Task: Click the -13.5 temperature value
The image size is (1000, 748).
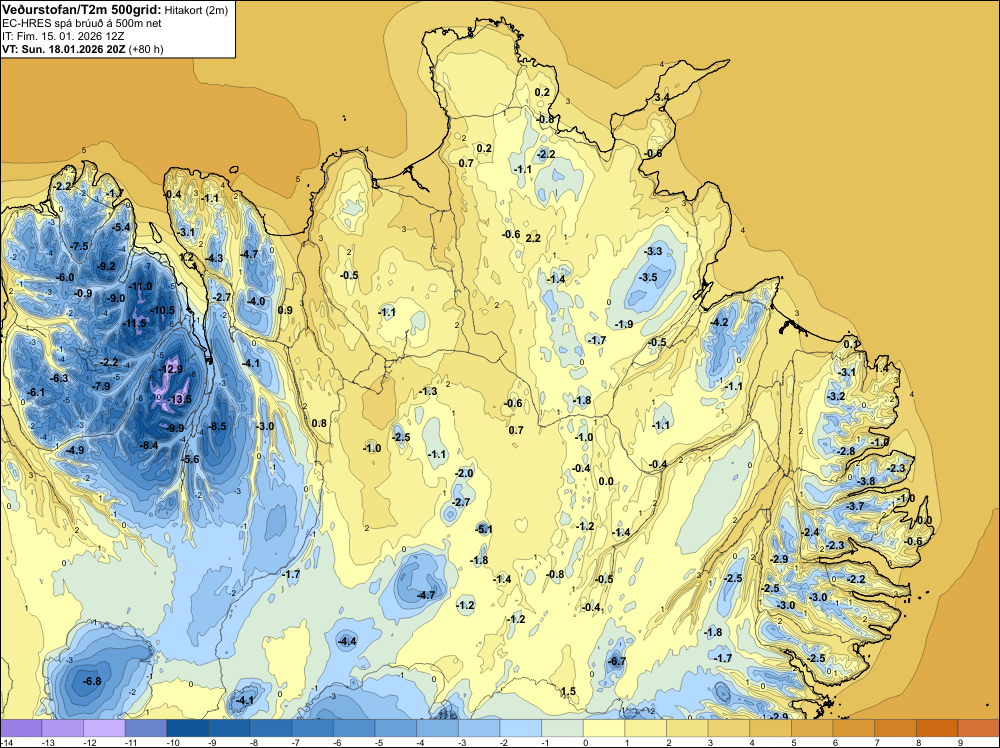Action: click(179, 399)
